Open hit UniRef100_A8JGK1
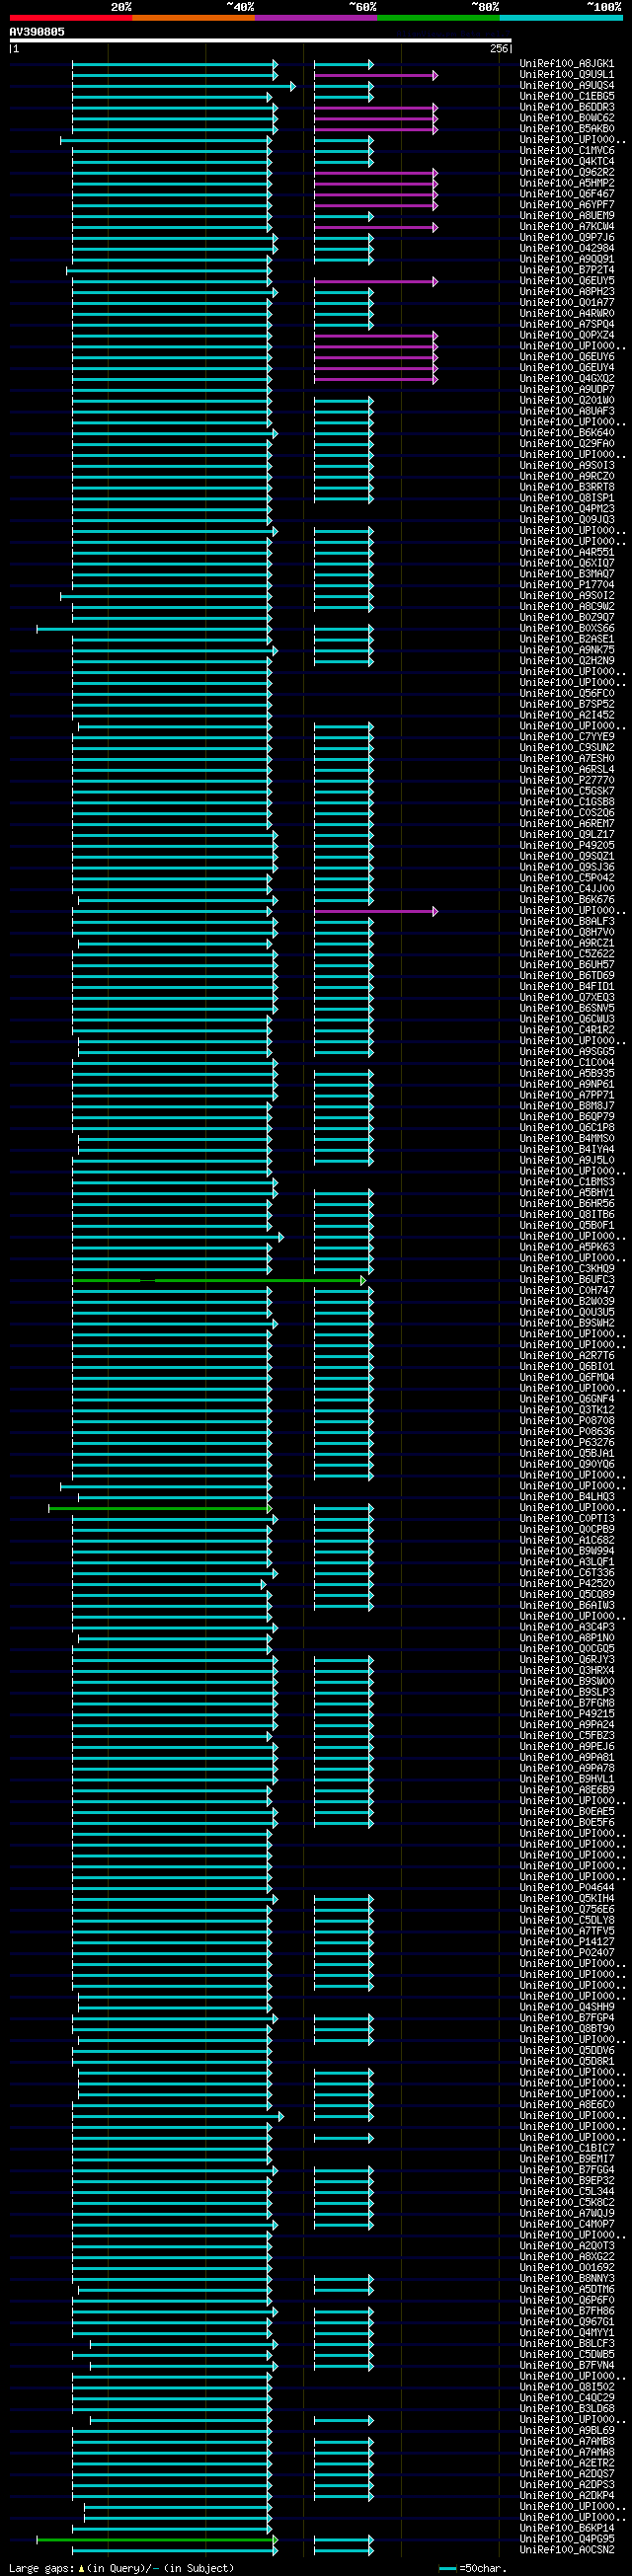632x2576 pixels. 566,64
